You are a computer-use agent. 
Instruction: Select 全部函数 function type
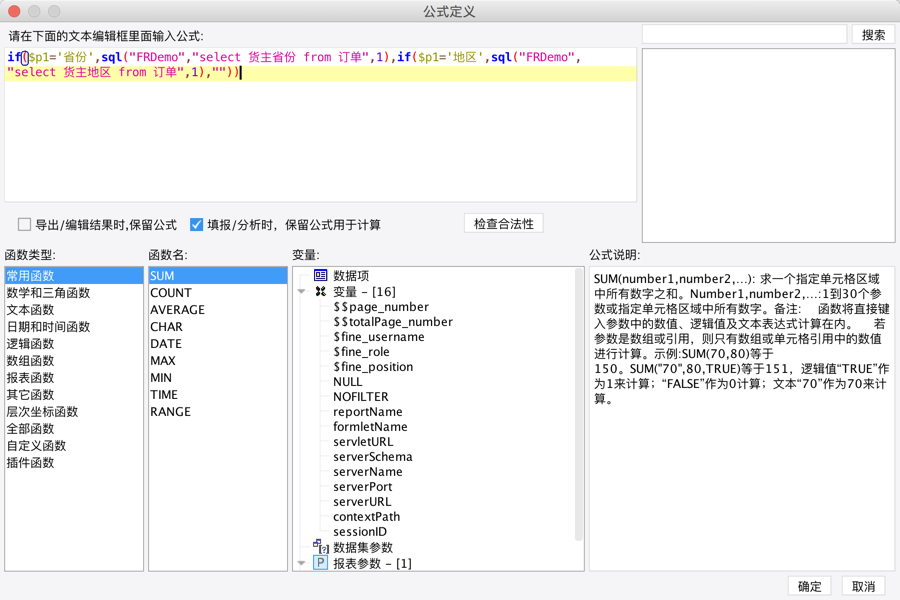click(x=74, y=428)
